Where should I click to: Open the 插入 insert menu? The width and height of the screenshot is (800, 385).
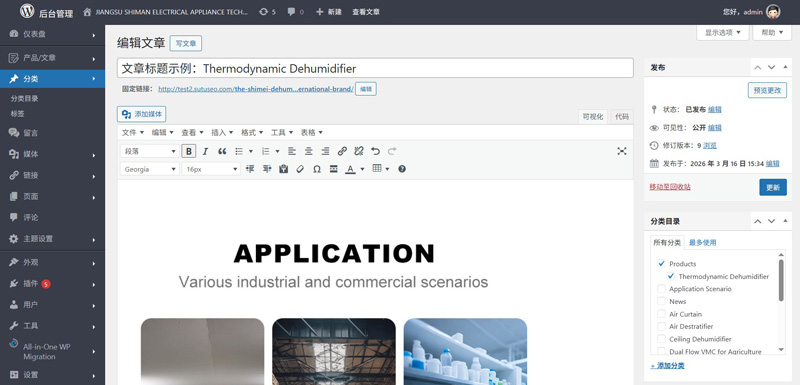(x=222, y=133)
